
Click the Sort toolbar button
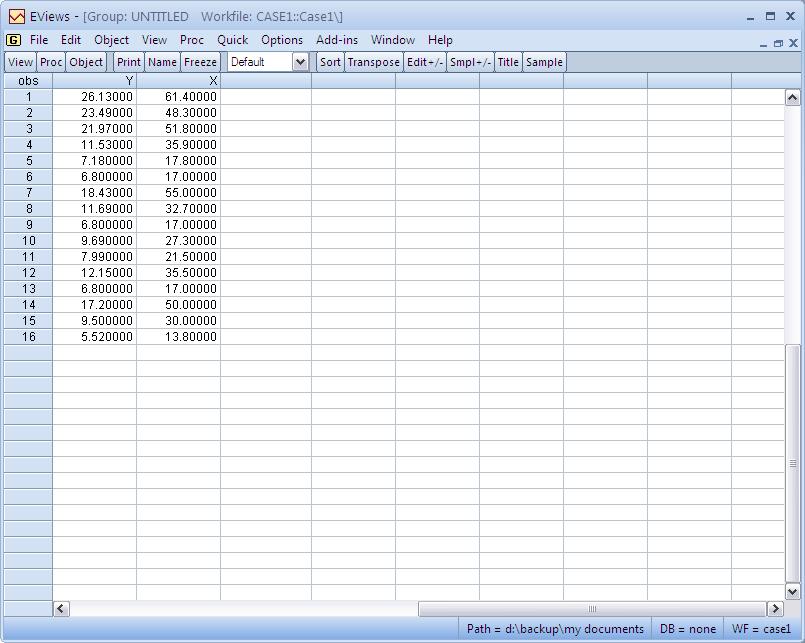click(330, 62)
